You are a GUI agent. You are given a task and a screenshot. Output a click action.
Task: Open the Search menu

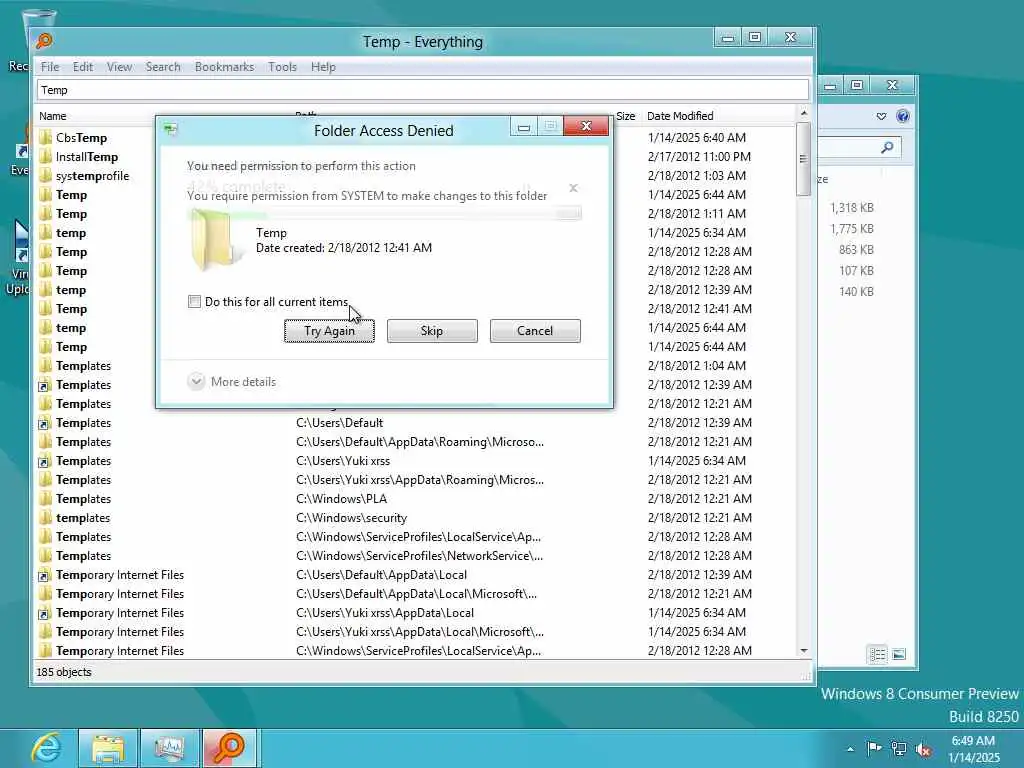(x=163, y=67)
